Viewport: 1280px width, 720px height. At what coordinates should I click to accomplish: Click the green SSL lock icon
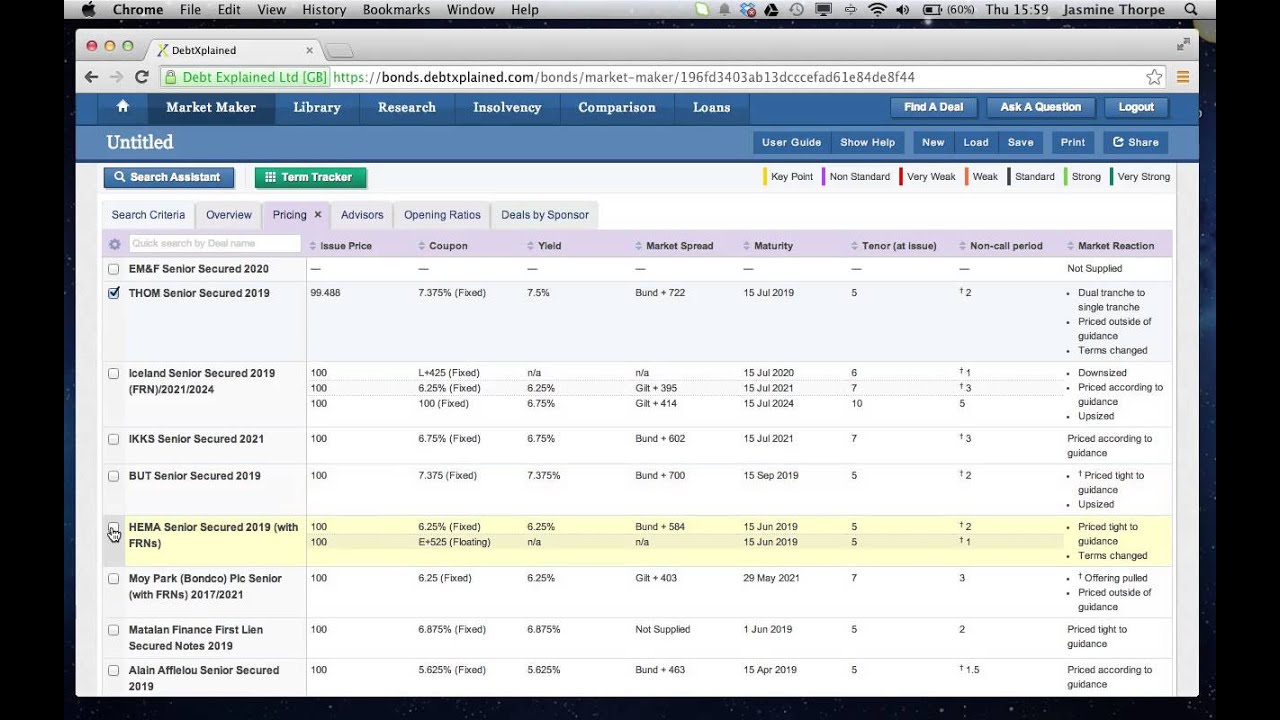(170, 77)
